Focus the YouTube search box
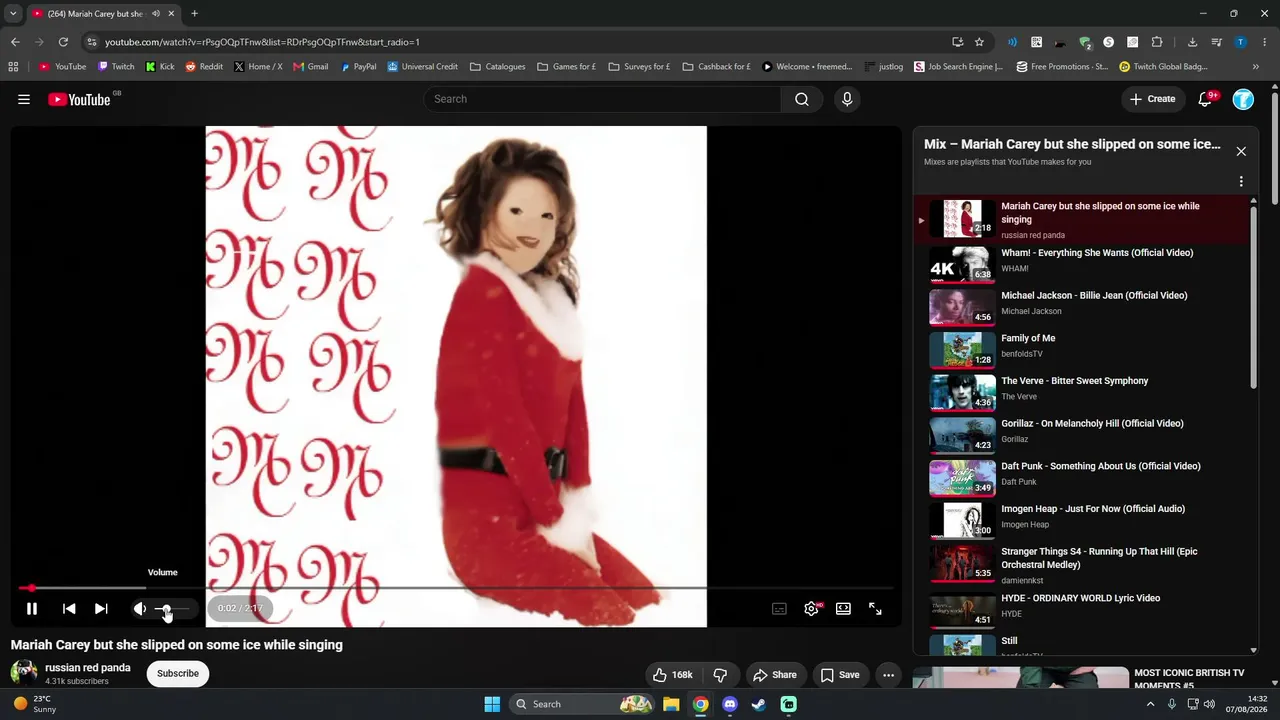This screenshot has width=1280, height=720. [602, 99]
